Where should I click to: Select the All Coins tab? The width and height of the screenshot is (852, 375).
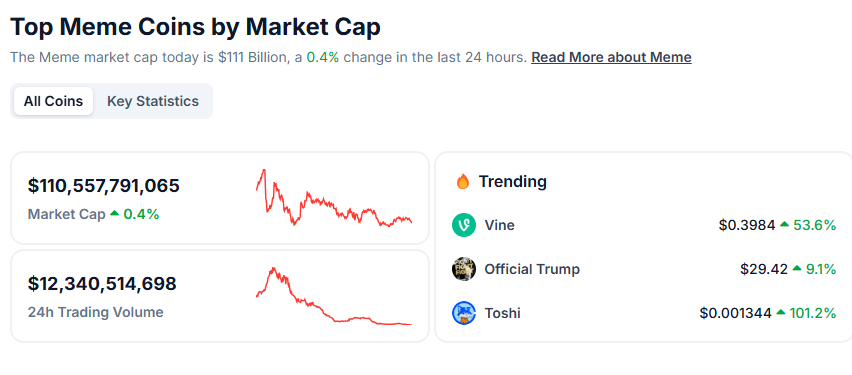[53, 101]
